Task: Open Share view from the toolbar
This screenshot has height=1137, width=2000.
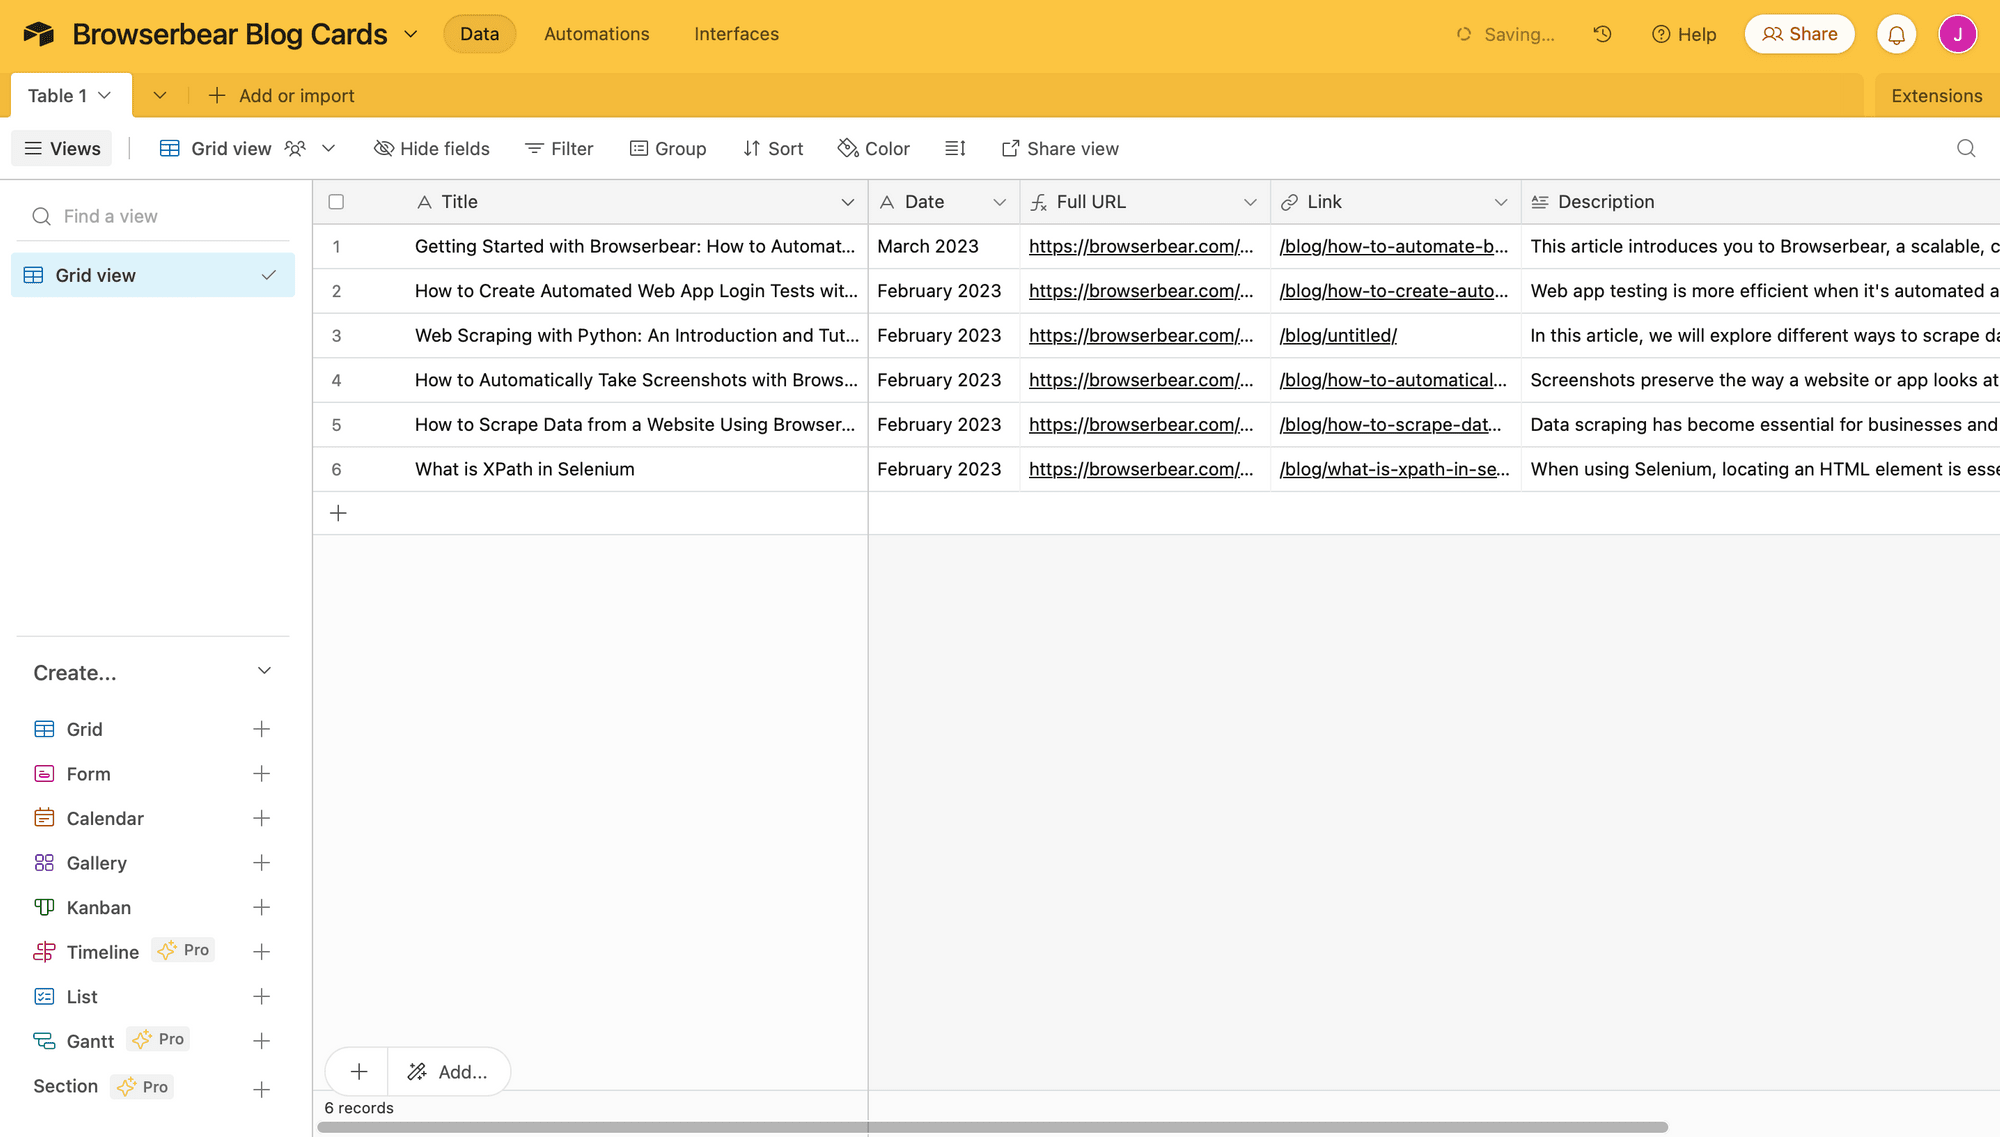Action: pos(1060,148)
